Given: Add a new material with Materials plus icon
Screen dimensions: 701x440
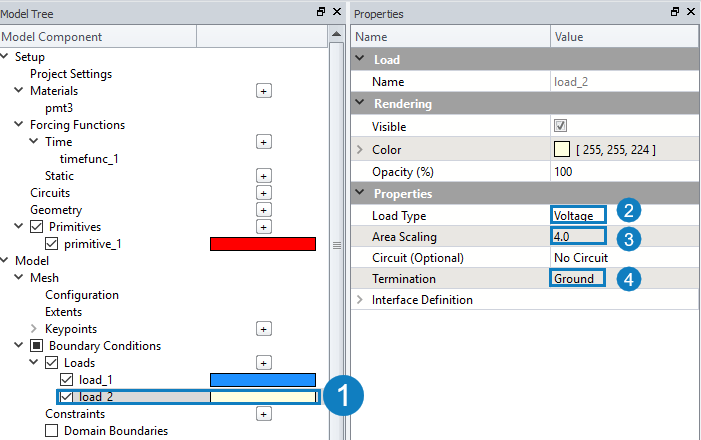Looking at the screenshot, I should pyautogui.click(x=263, y=91).
